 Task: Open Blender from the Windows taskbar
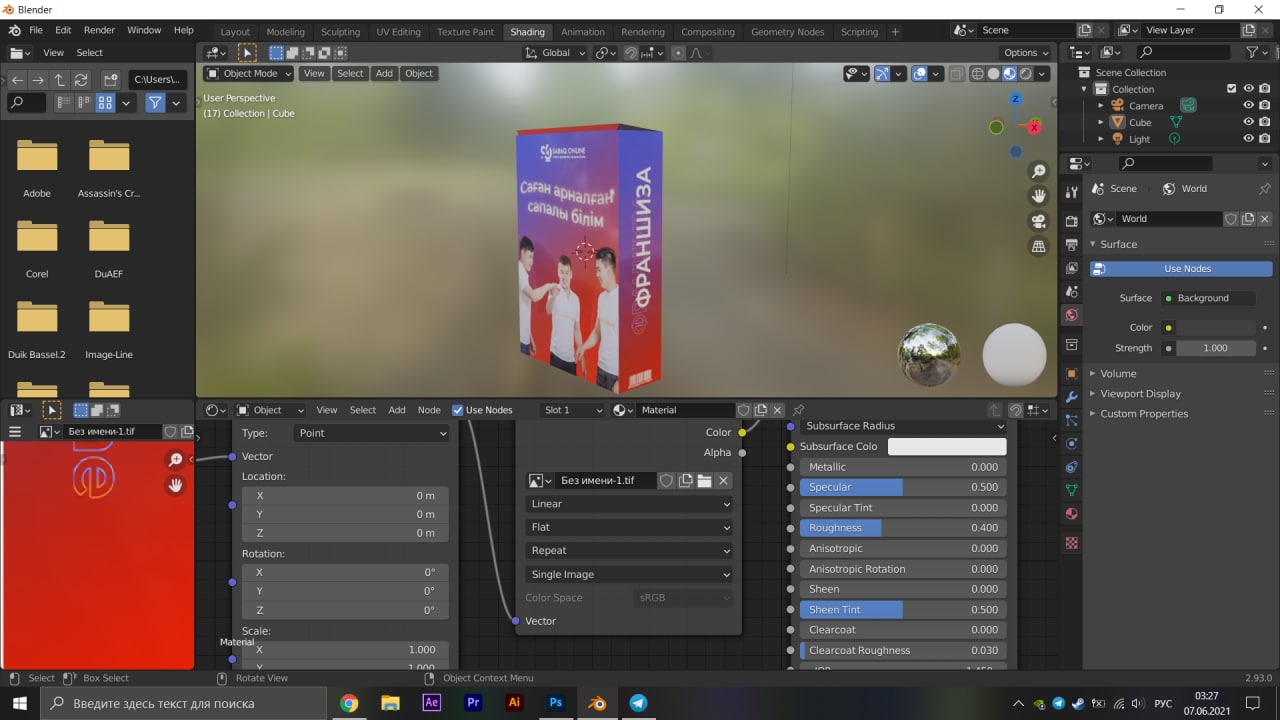(x=597, y=703)
